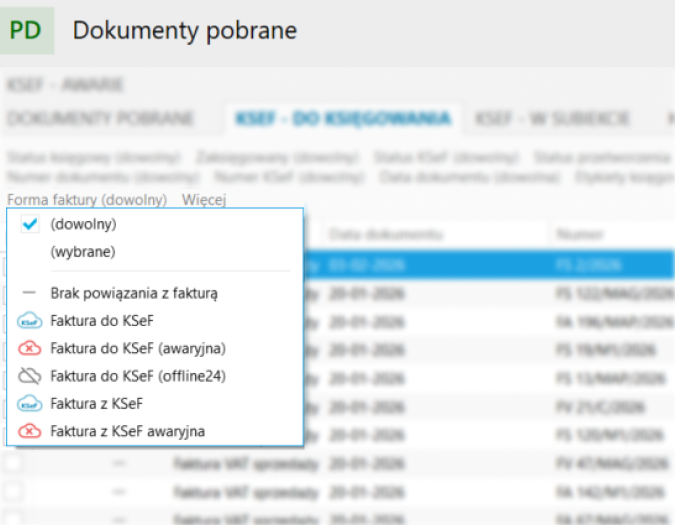Screen dimensions: 675x525
Task: Click the blue cloud icon for Faktura do KSeF
Action: [30, 321]
